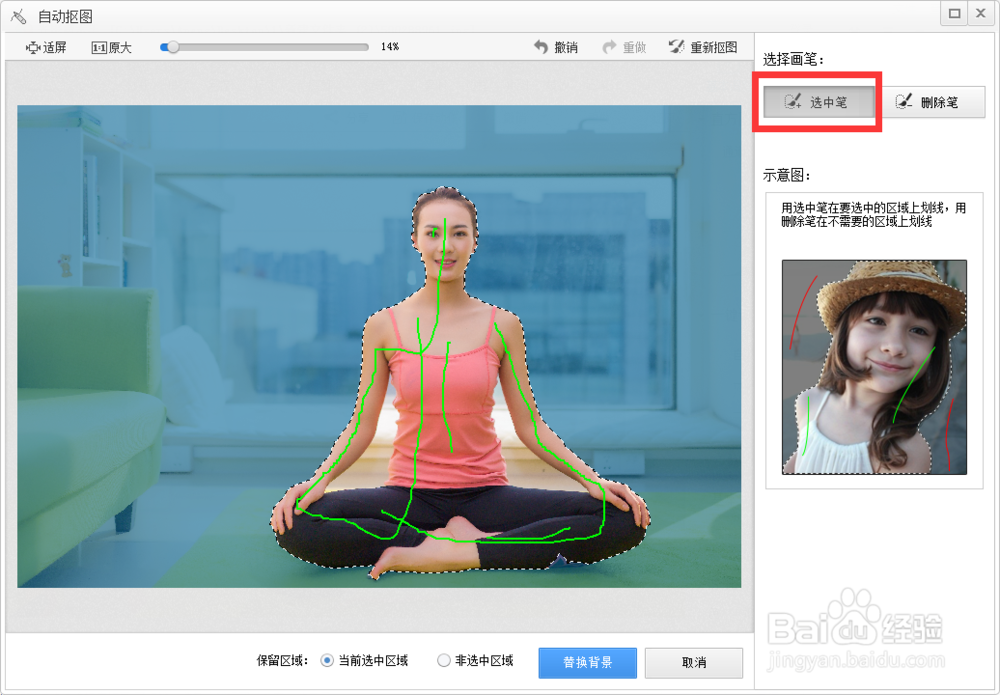
Task: Click the 适屏 fit-to-screen button
Action: point(46,47)
